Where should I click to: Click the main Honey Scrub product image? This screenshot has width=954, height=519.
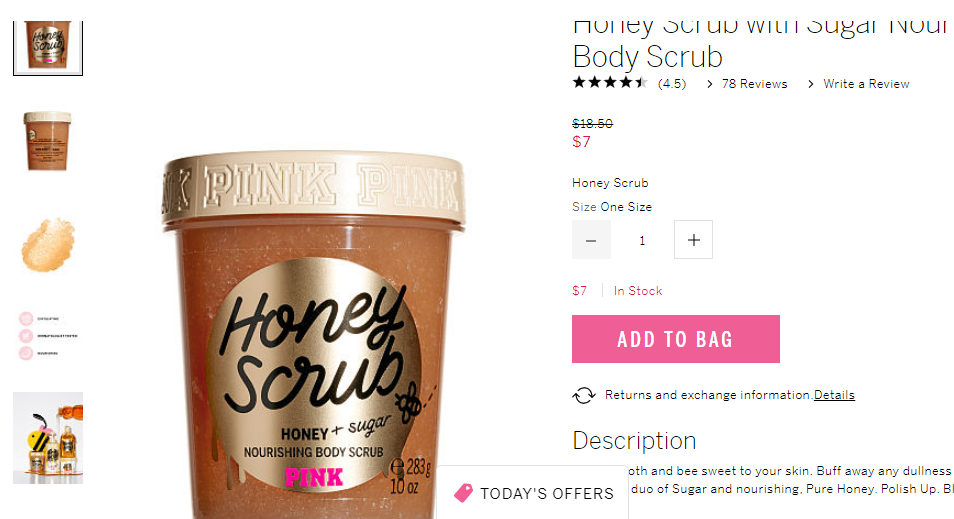coord(313,335)
